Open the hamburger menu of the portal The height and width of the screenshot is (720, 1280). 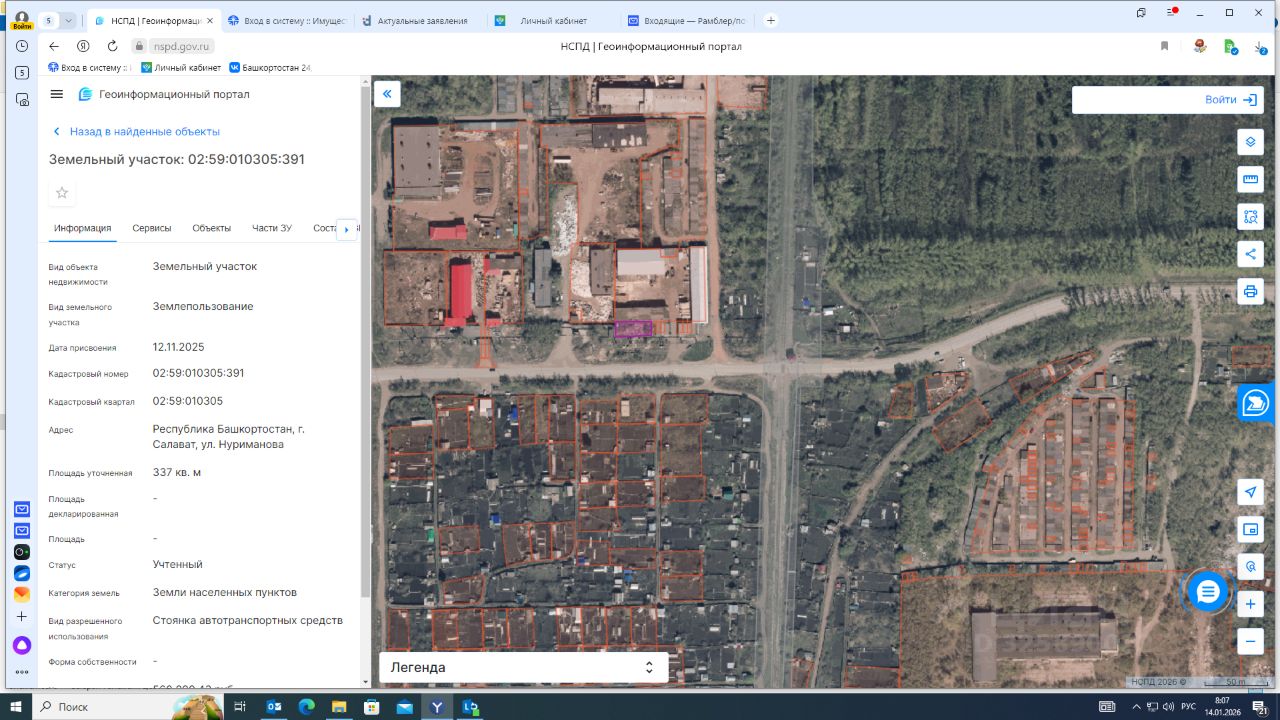click(x=57, y=94)
